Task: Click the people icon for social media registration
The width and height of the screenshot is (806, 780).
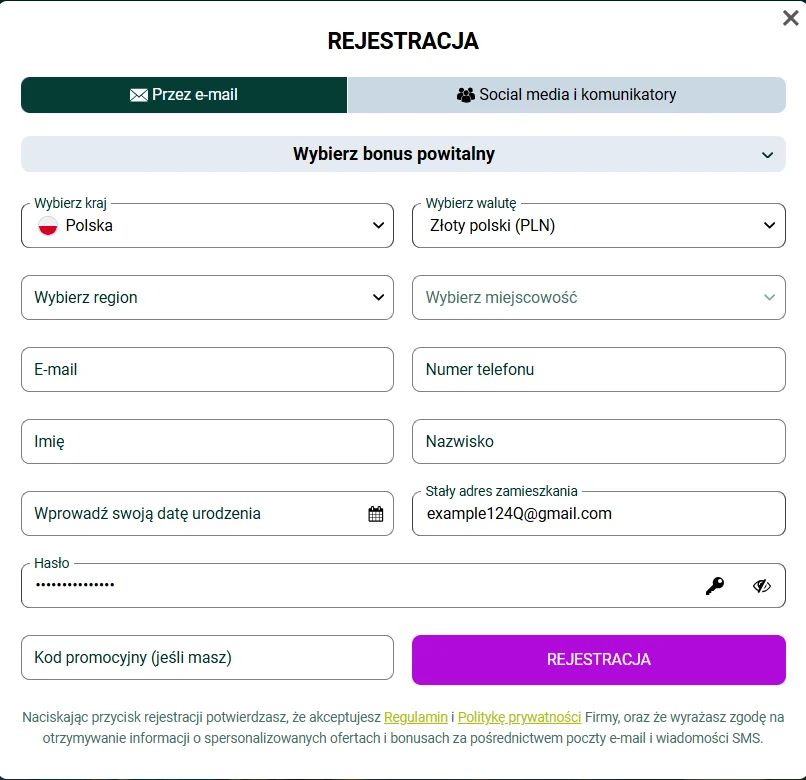Action: [464, 95]
